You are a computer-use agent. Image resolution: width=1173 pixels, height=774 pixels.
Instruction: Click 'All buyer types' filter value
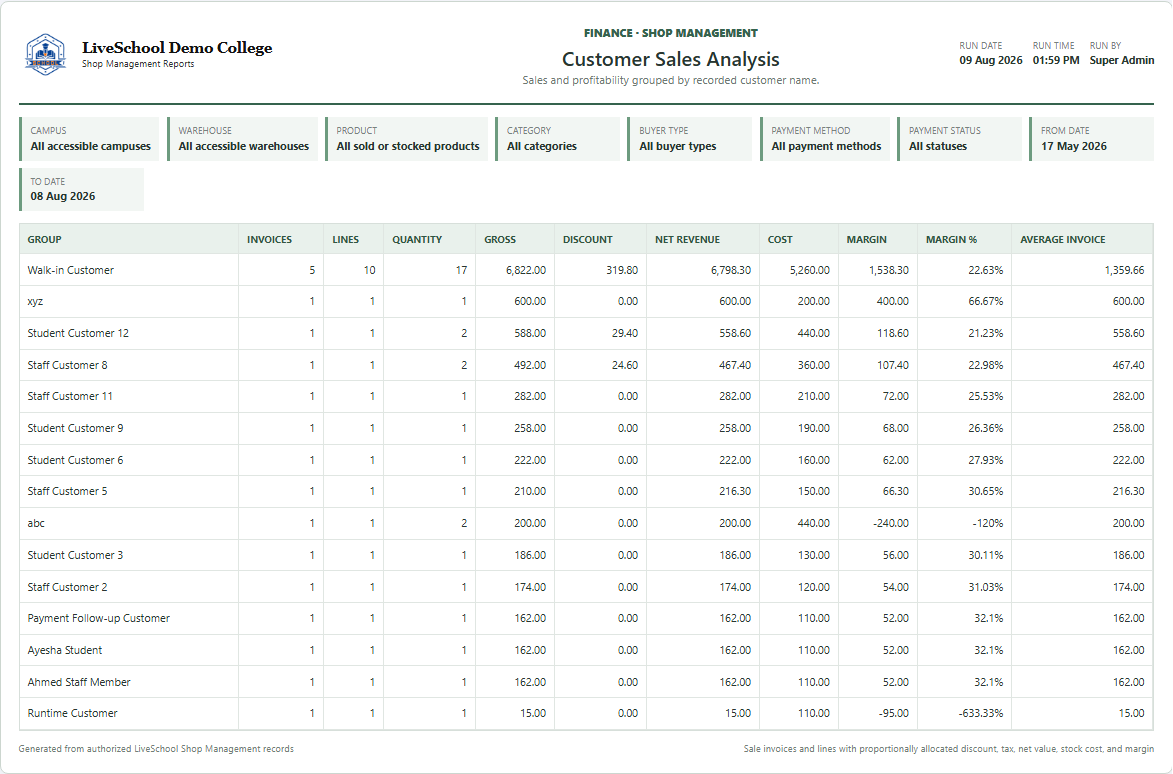pos(678,147)
